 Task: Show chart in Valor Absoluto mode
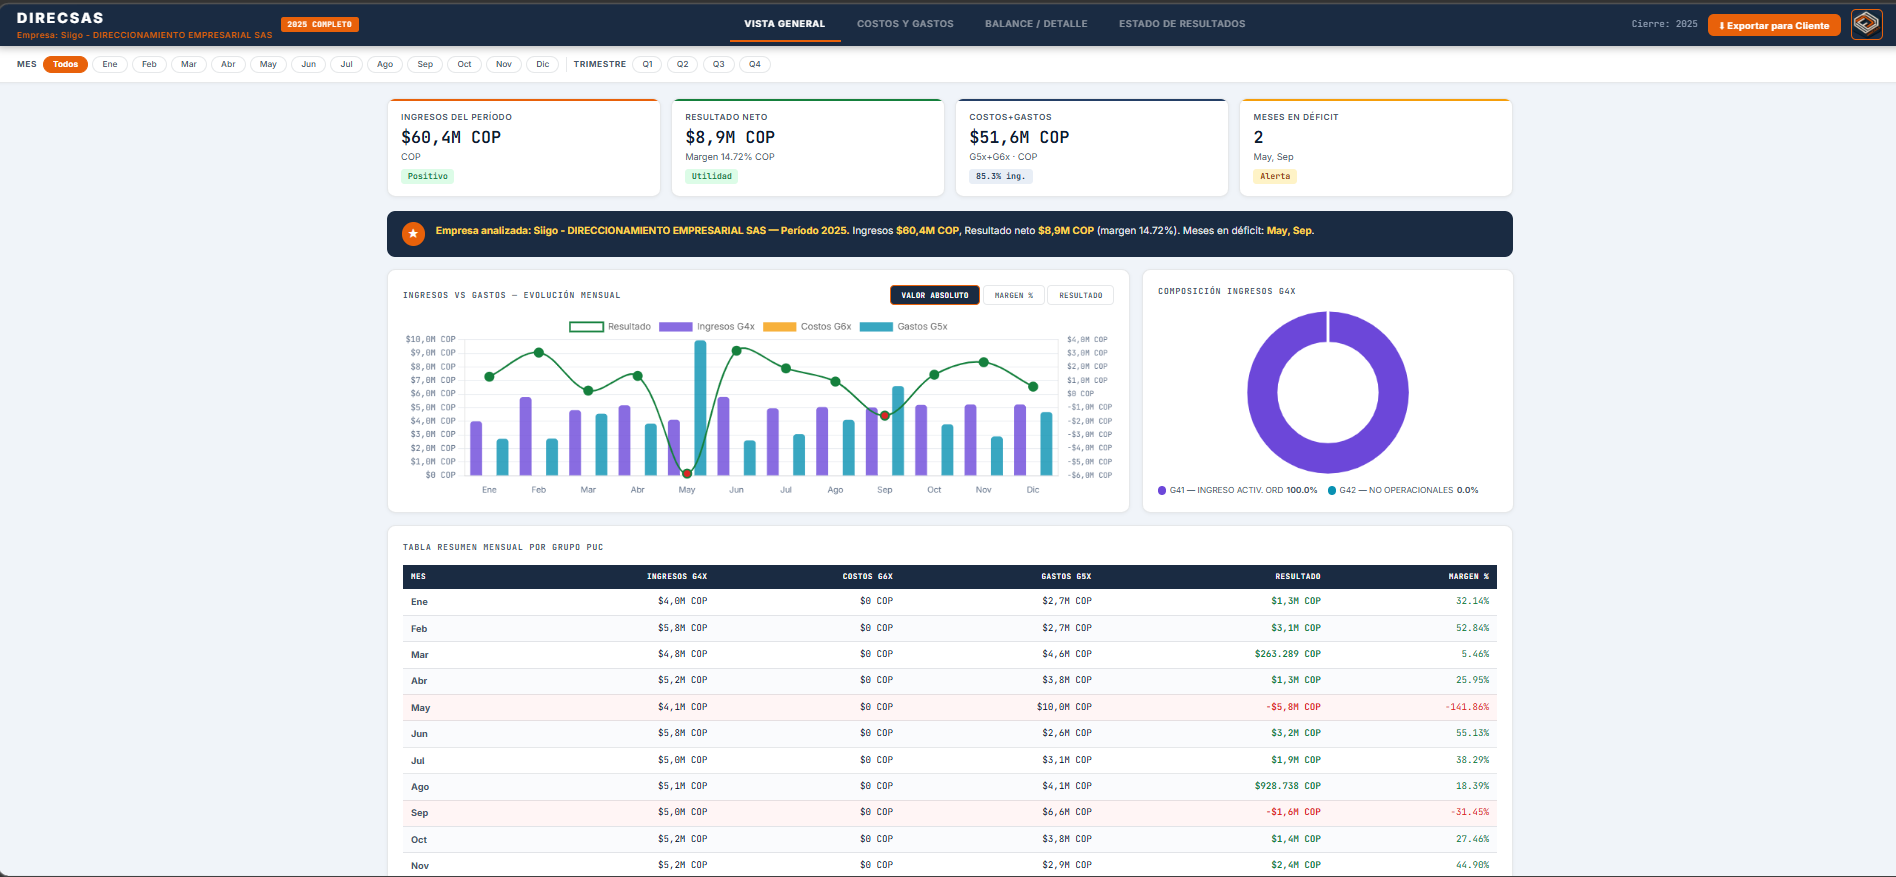(x=935, y=295)
